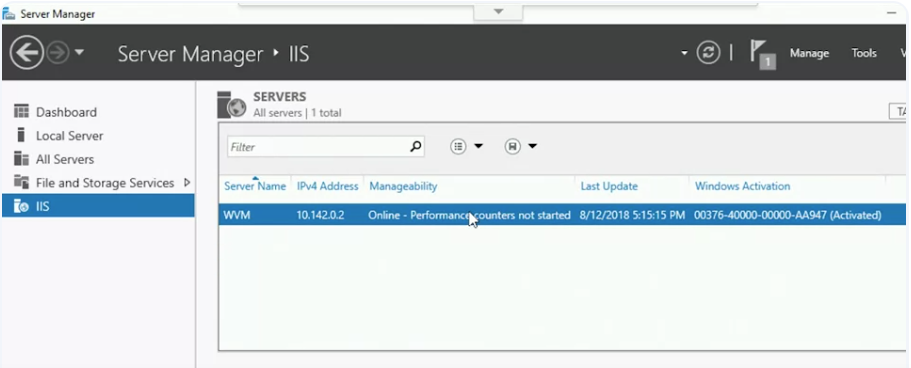Open the Tools menu

(x=864, y=53)
